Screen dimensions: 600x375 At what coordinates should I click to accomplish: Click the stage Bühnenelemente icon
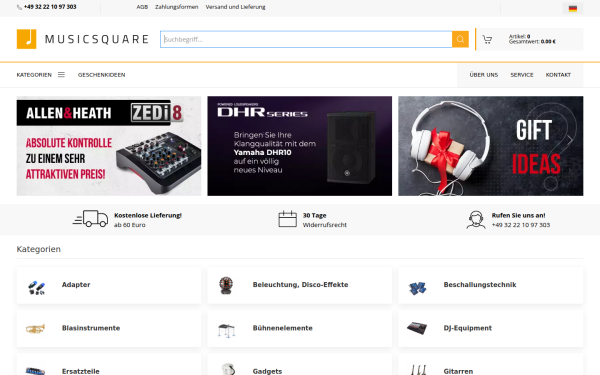click(x=226, y=331)
